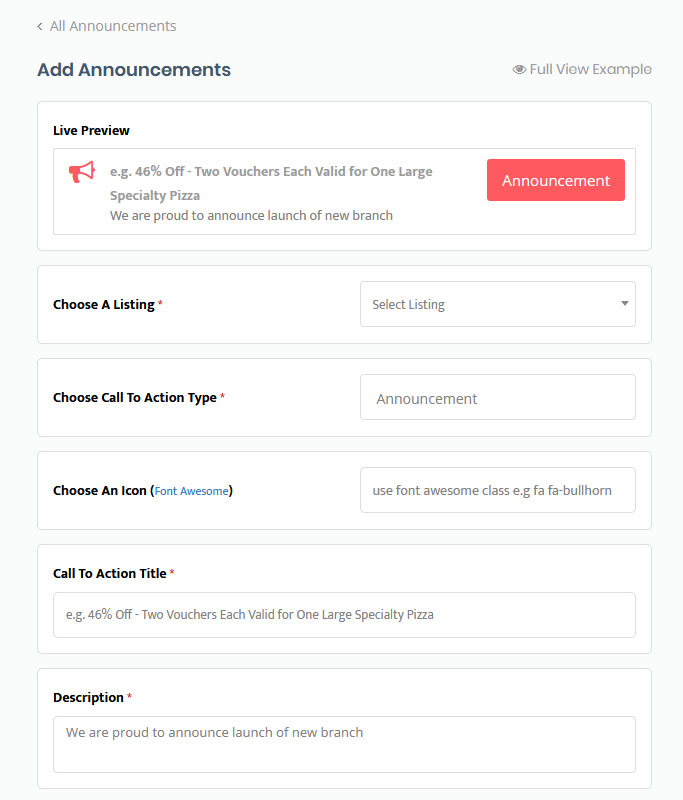Open the Full View Example link

590,69
